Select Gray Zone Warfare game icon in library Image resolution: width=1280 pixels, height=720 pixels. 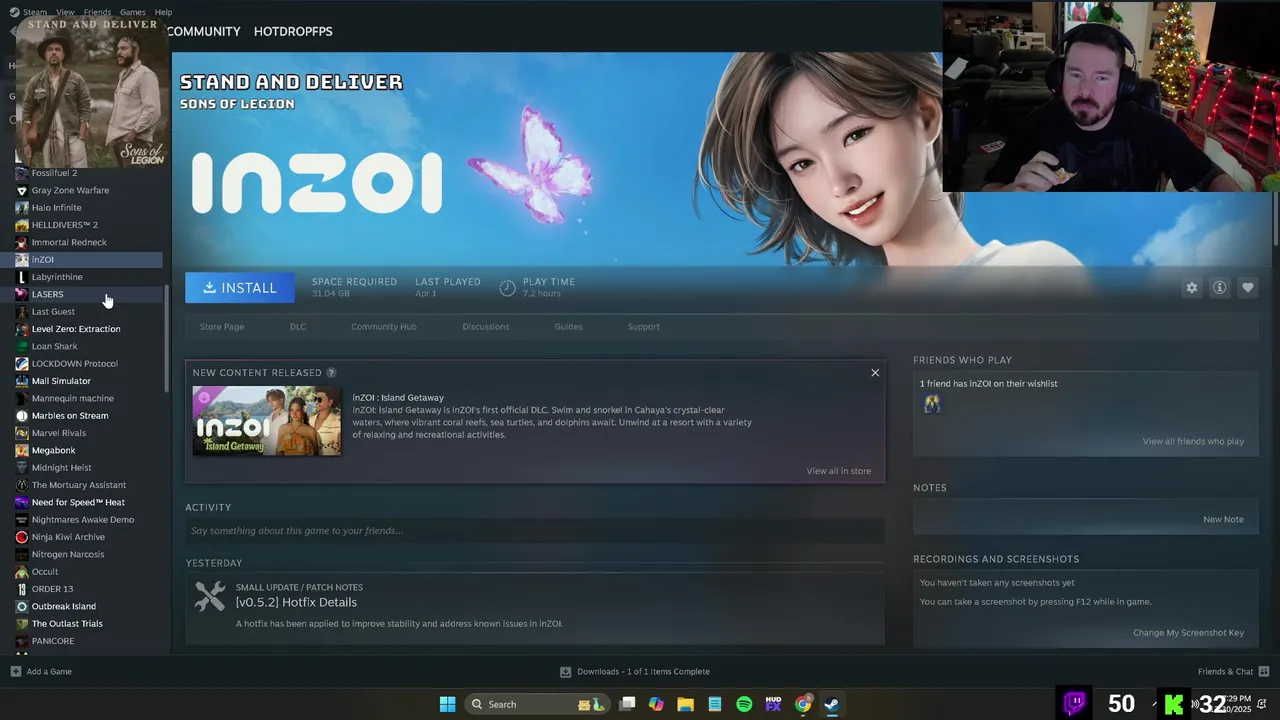(22, 190)
